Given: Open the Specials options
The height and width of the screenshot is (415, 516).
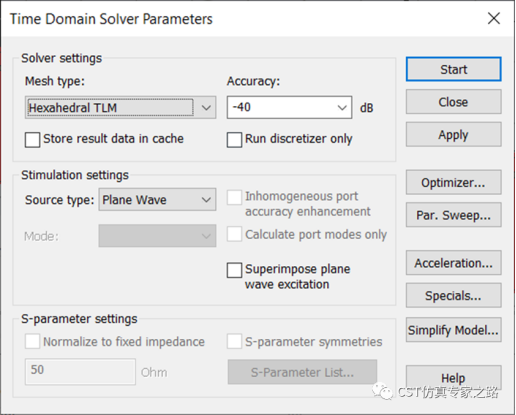Looking at the screenshot, I should (x=453, y=295).
